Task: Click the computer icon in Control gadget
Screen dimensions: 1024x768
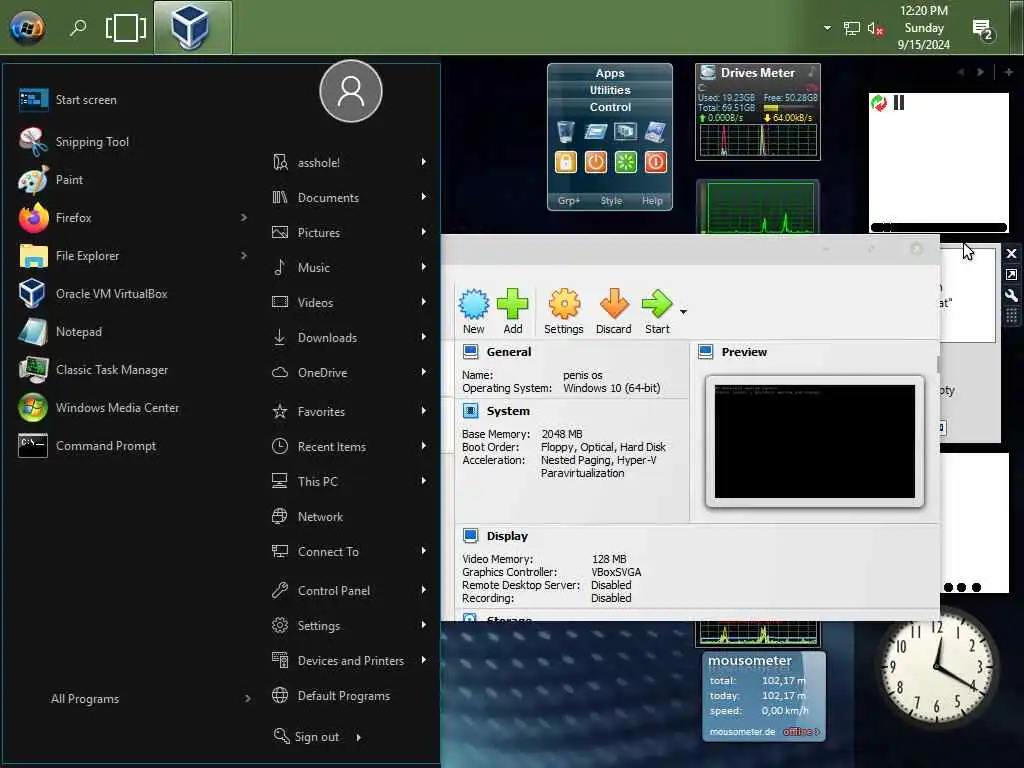Action: click(656, 132)
